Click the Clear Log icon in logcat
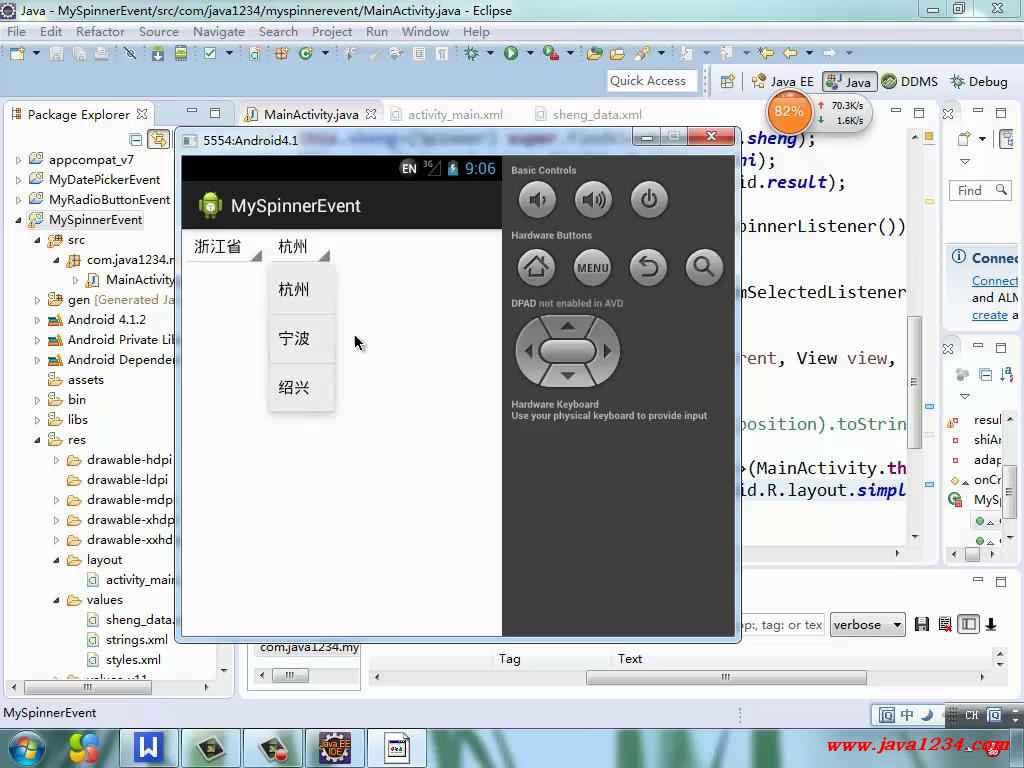 [944, 624]
